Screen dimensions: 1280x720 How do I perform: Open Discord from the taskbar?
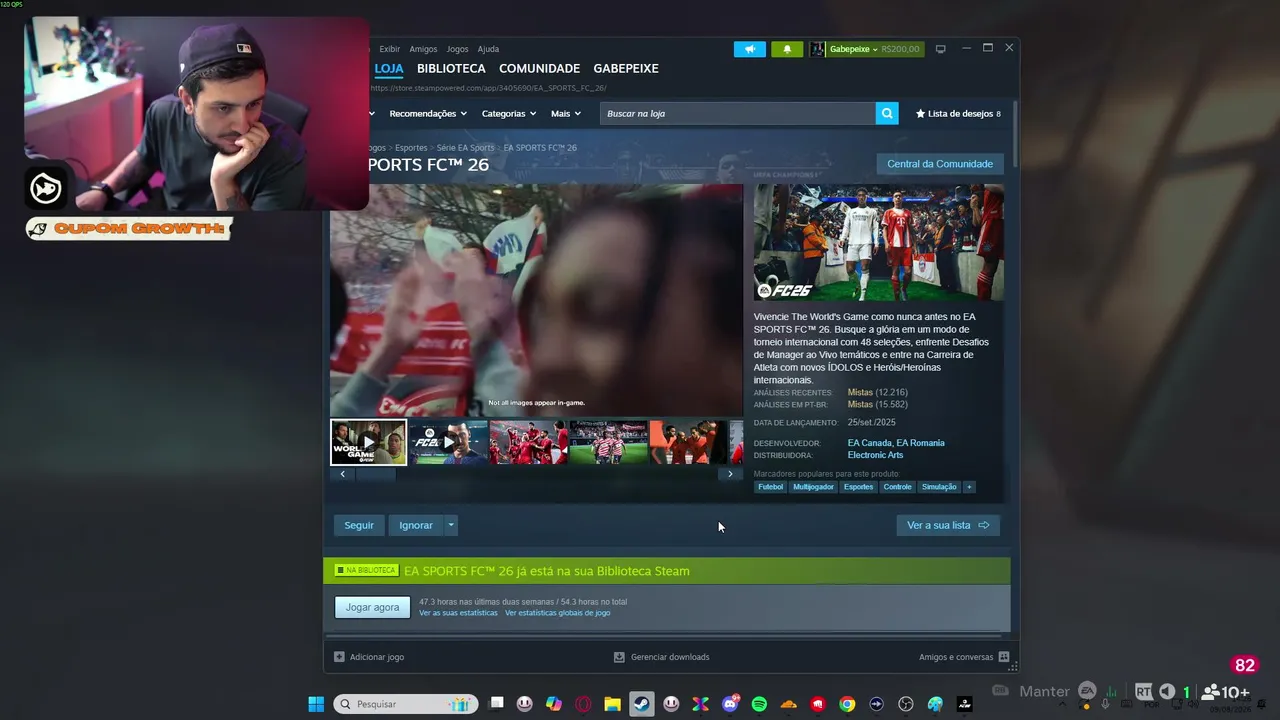730,704
